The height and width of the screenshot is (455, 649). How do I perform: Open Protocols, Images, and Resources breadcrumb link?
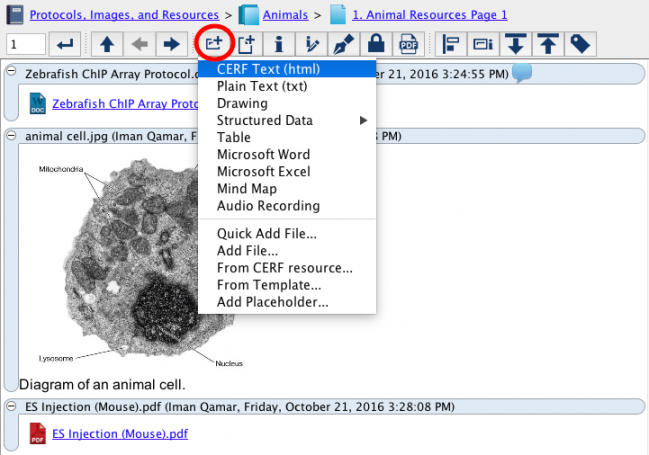coord(124,15)
